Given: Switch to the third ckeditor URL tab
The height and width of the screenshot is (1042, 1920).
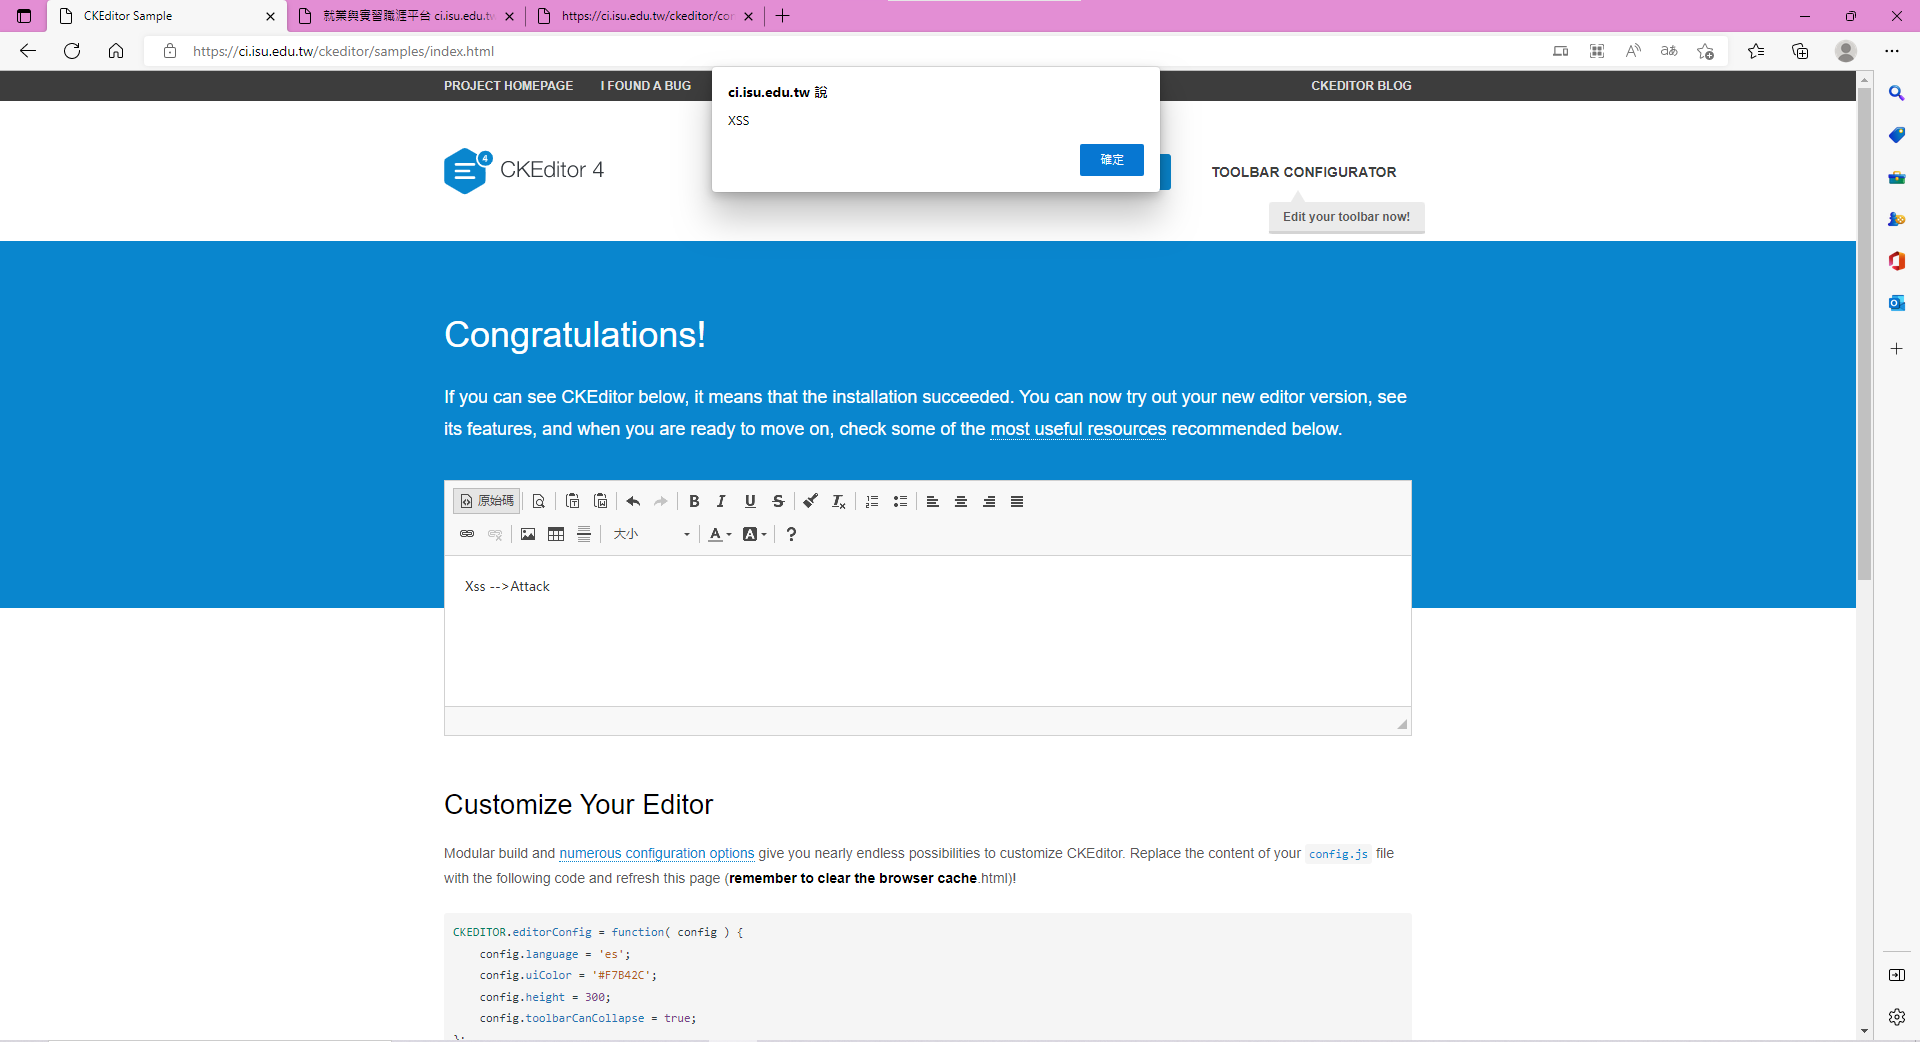Looking at the screenshot, I should click(x=646, y=16).
